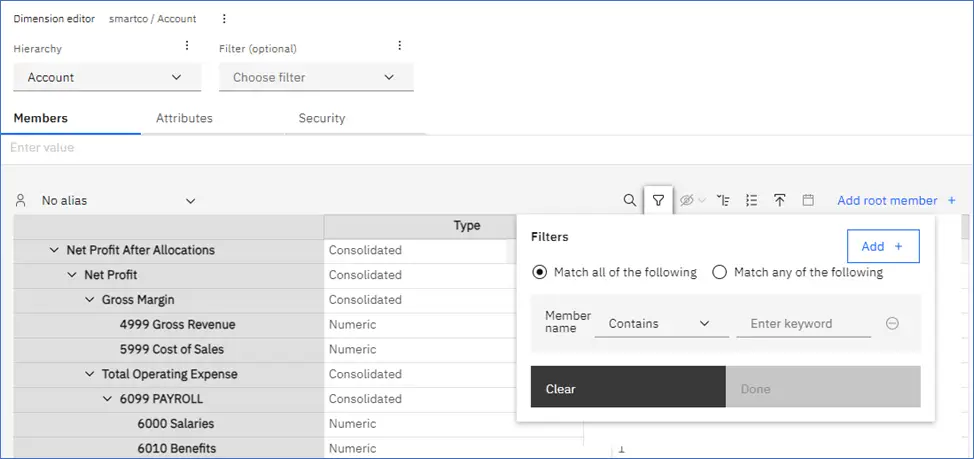974x459 pixels.
Task: Open the Choose filter dropdown
Action: [x=316, y=77]
